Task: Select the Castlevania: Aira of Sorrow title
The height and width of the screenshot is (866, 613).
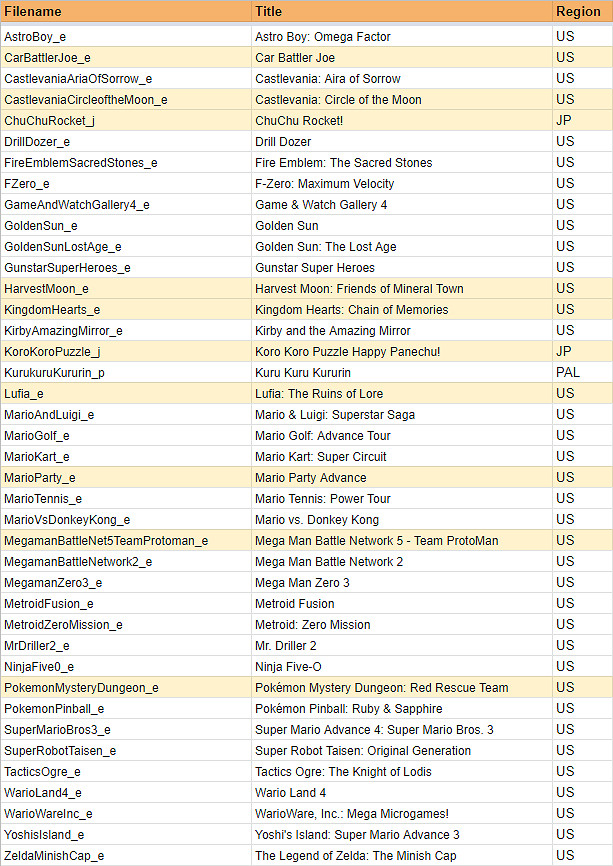Action: (x=327, y=79)
